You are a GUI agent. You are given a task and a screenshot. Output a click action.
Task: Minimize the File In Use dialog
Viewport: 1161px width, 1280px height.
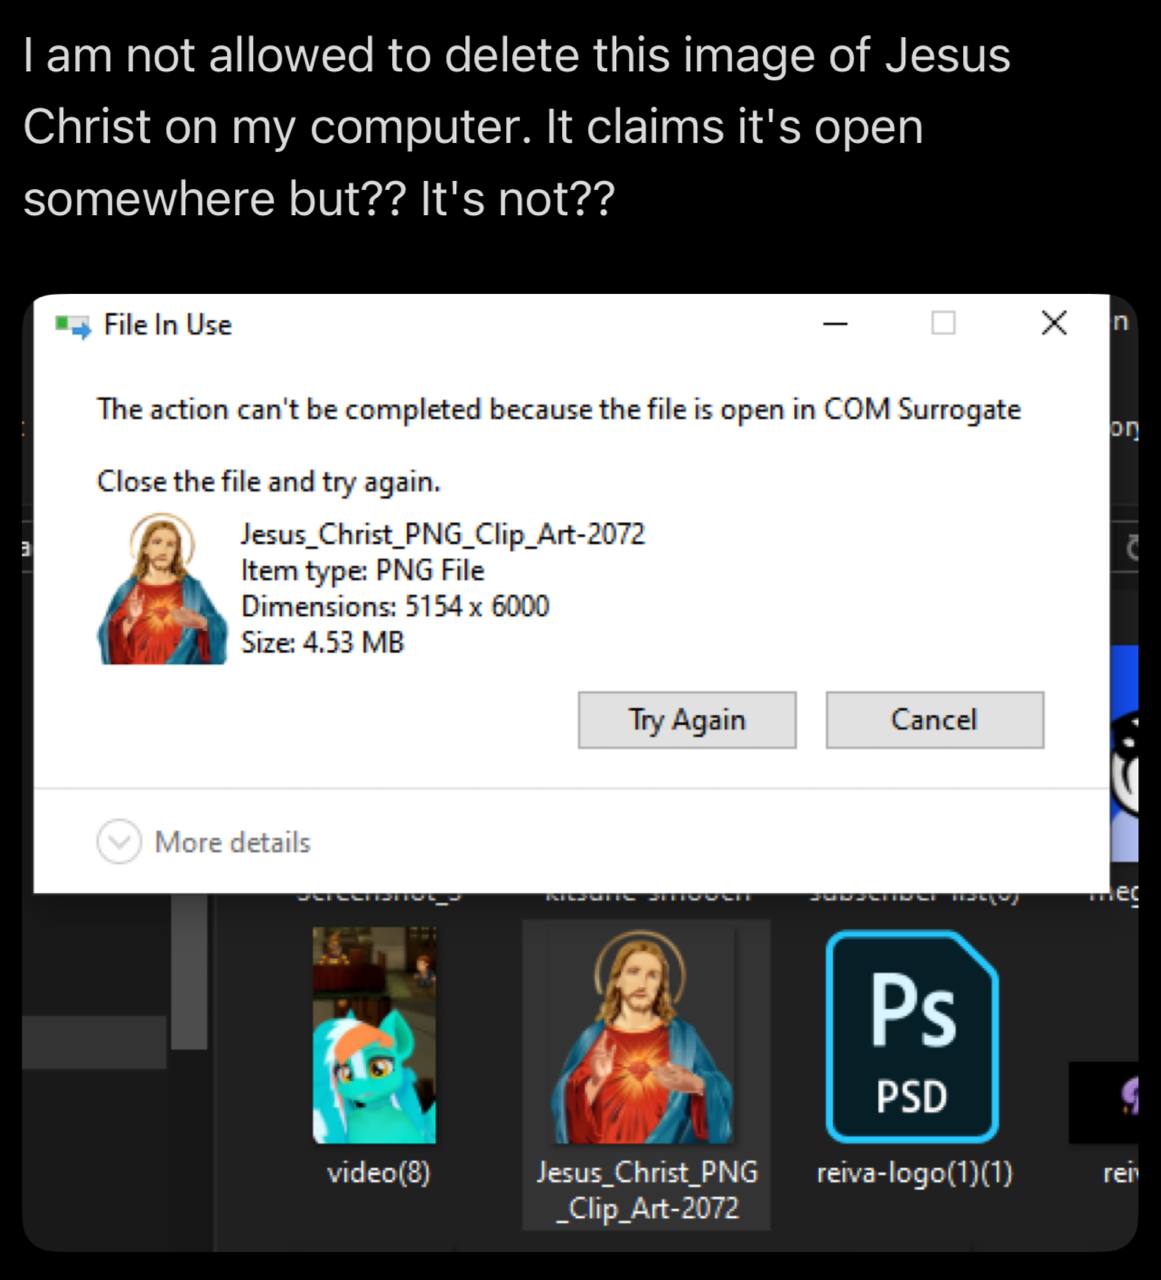836,323
